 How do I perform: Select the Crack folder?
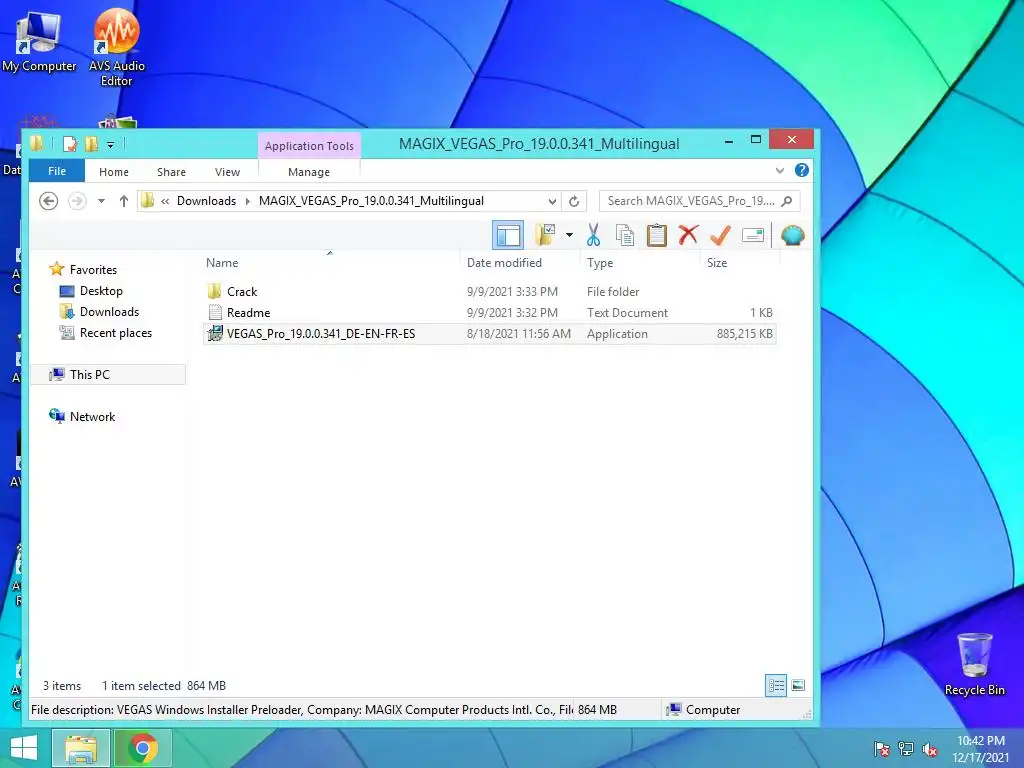(242, 292)
